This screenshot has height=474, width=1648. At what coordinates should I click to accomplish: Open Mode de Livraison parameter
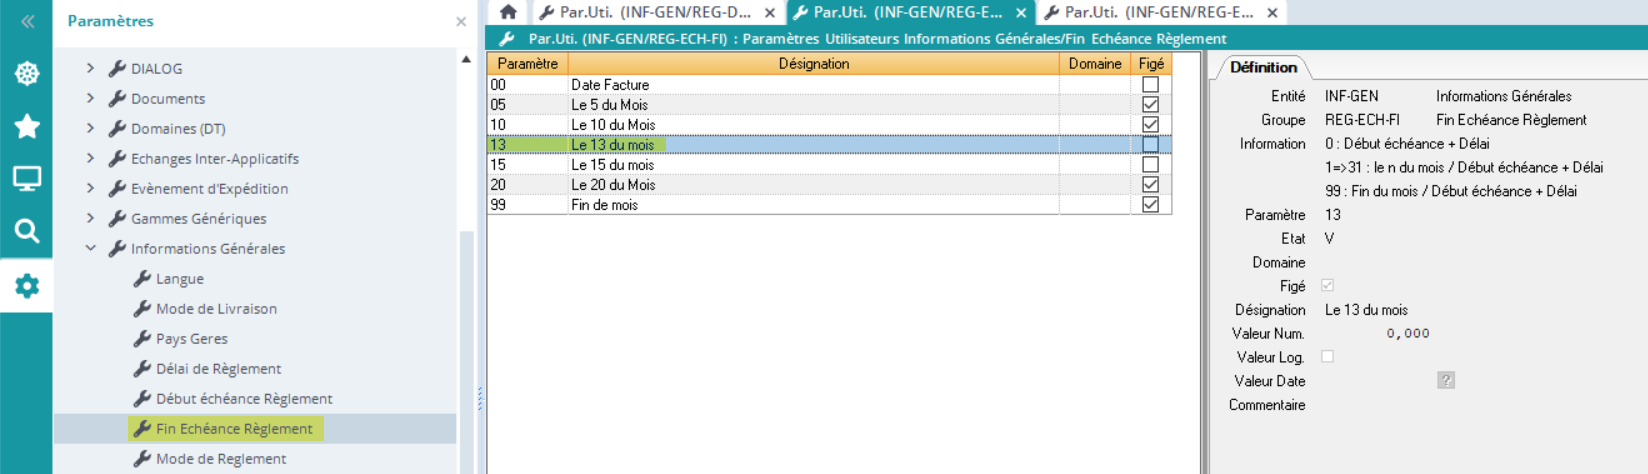(x=216, y=309)
